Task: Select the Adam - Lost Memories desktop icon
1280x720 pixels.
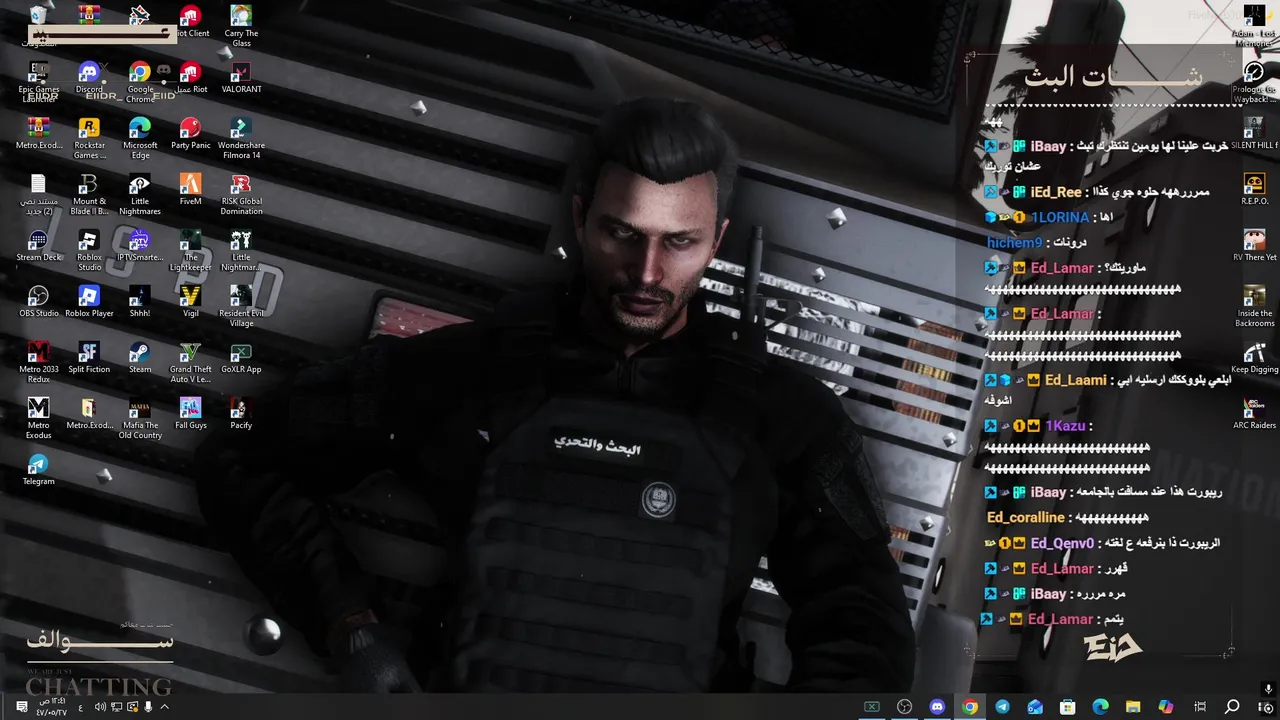Action: pos(1254,26)
